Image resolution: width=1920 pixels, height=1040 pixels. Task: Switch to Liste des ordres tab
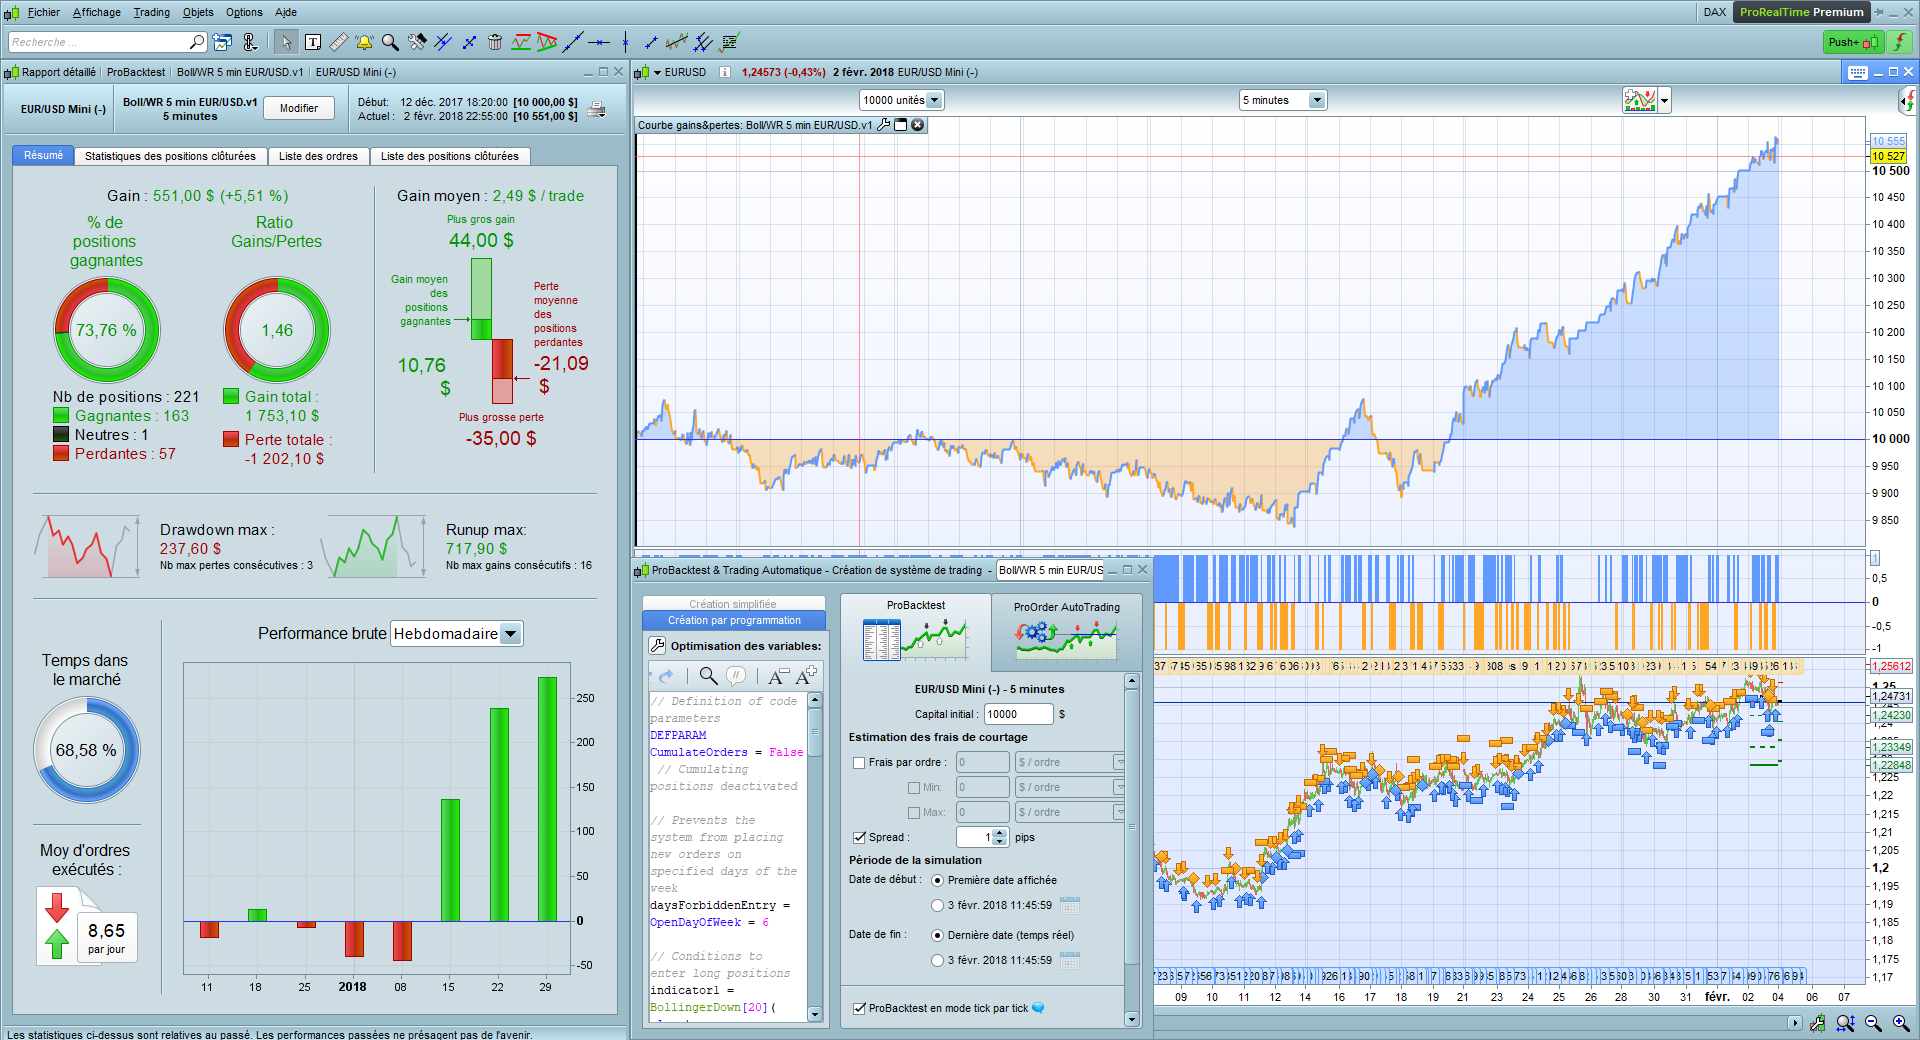click(x=318, y=156)
